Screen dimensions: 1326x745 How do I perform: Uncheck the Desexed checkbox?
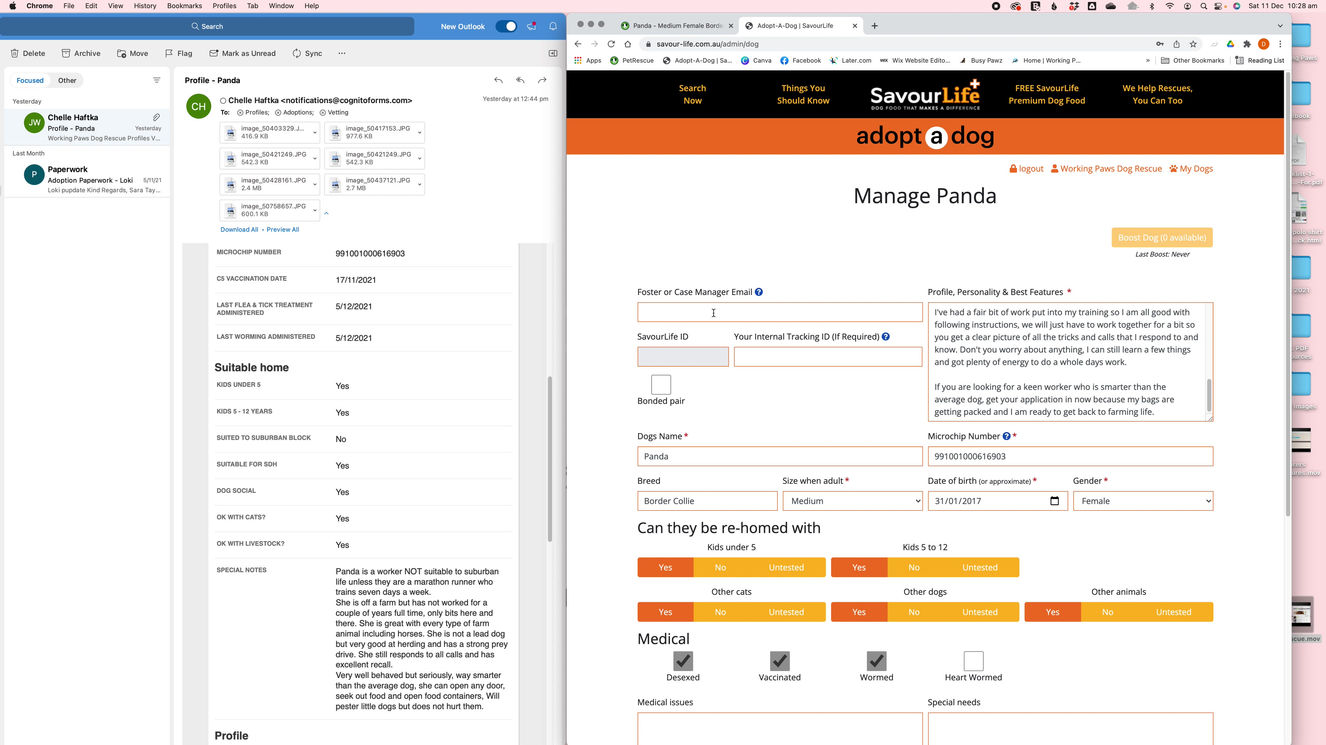pos(683,661)
